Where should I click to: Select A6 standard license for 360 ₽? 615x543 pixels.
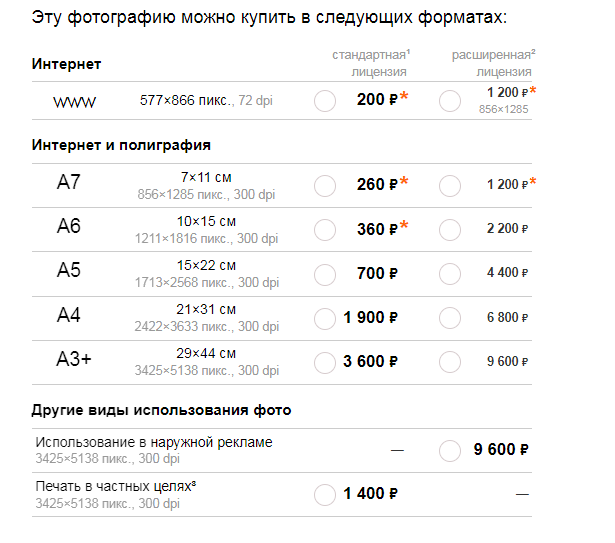point(325,229)
